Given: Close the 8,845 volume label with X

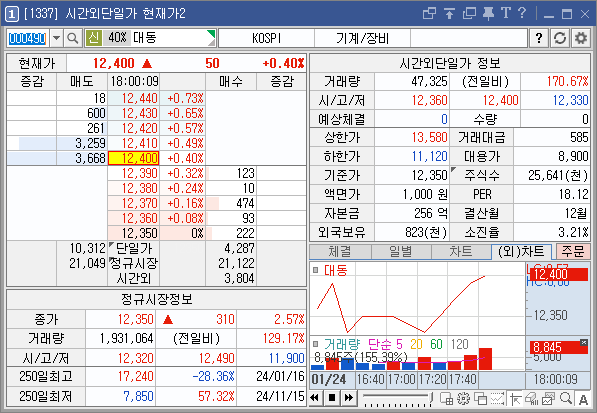Looking at the screenshot, I should tap(584, 343).
